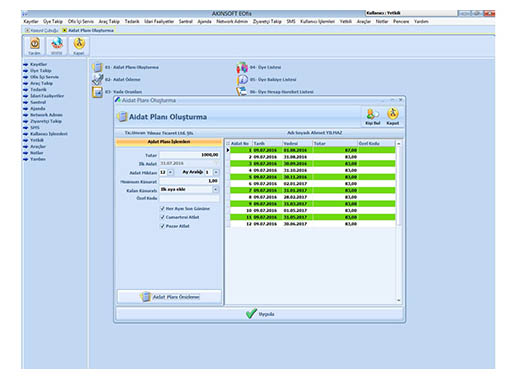Open the Ajanda menu in menu bar
The height and width of the screenshot is (380, 510).
(204, 22)
